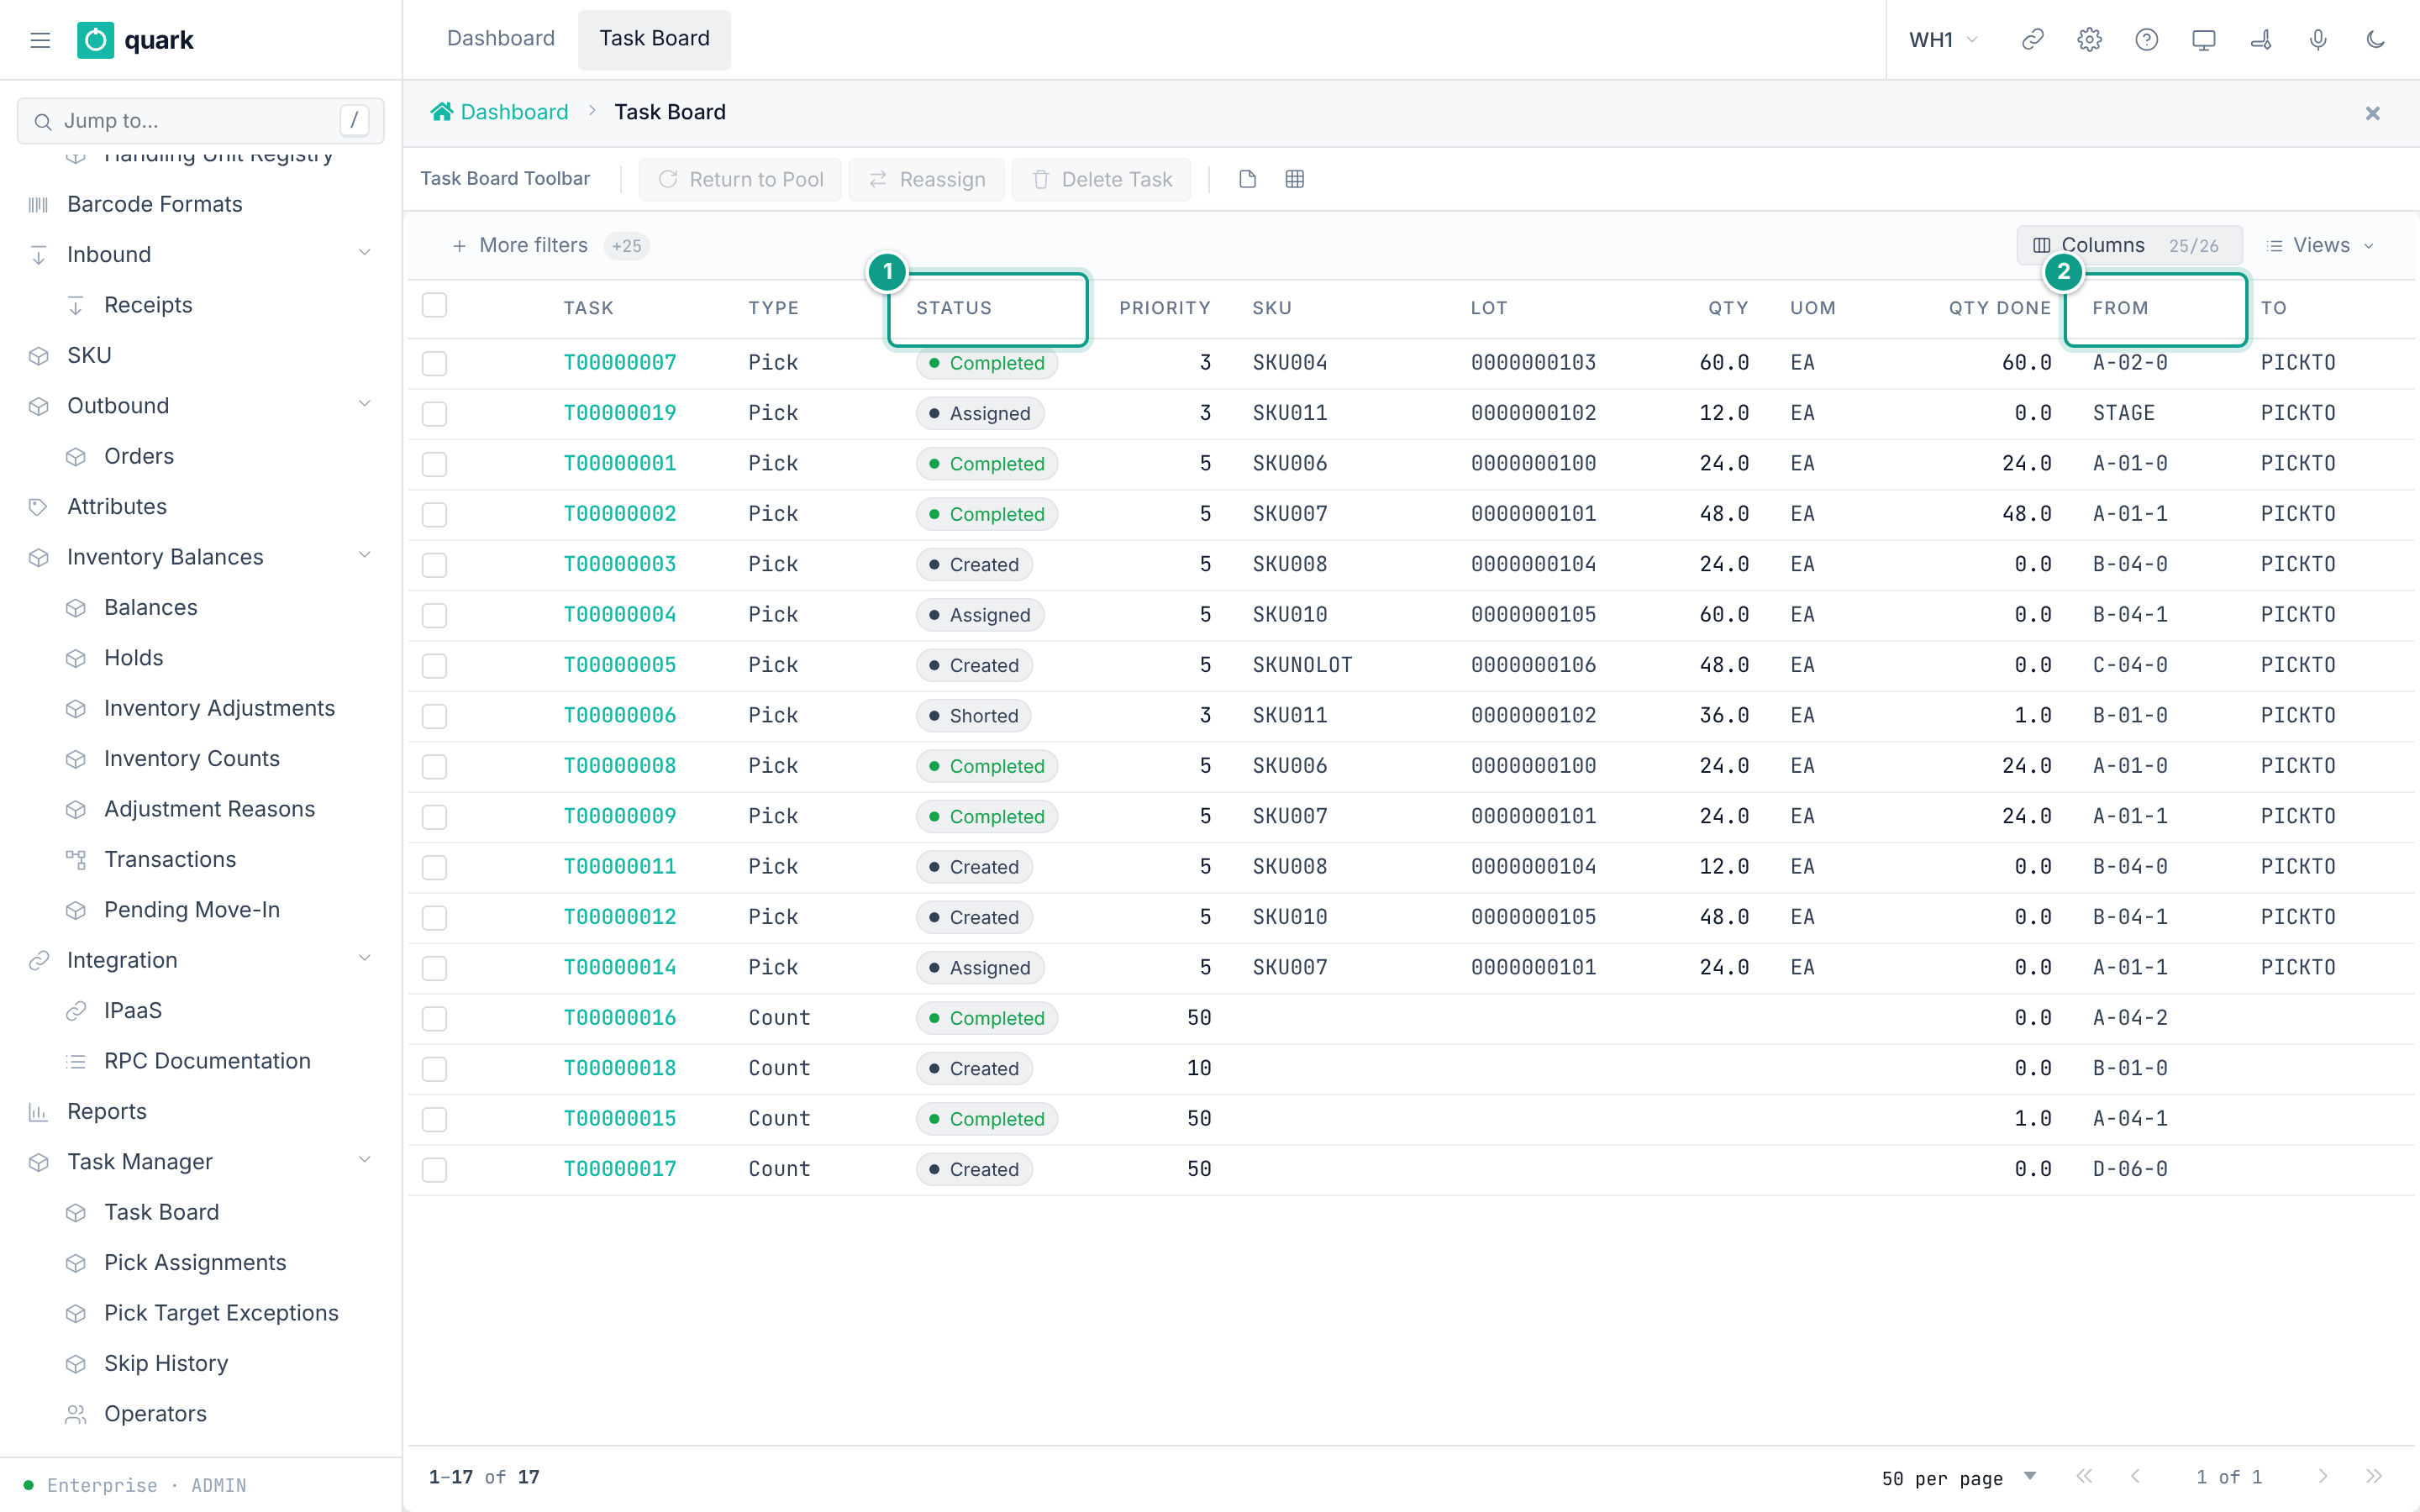This screenshot has width=2420, height=1512.
Task: Open task link T00000012
Action: pyautogui.click(x=620, y=917)
